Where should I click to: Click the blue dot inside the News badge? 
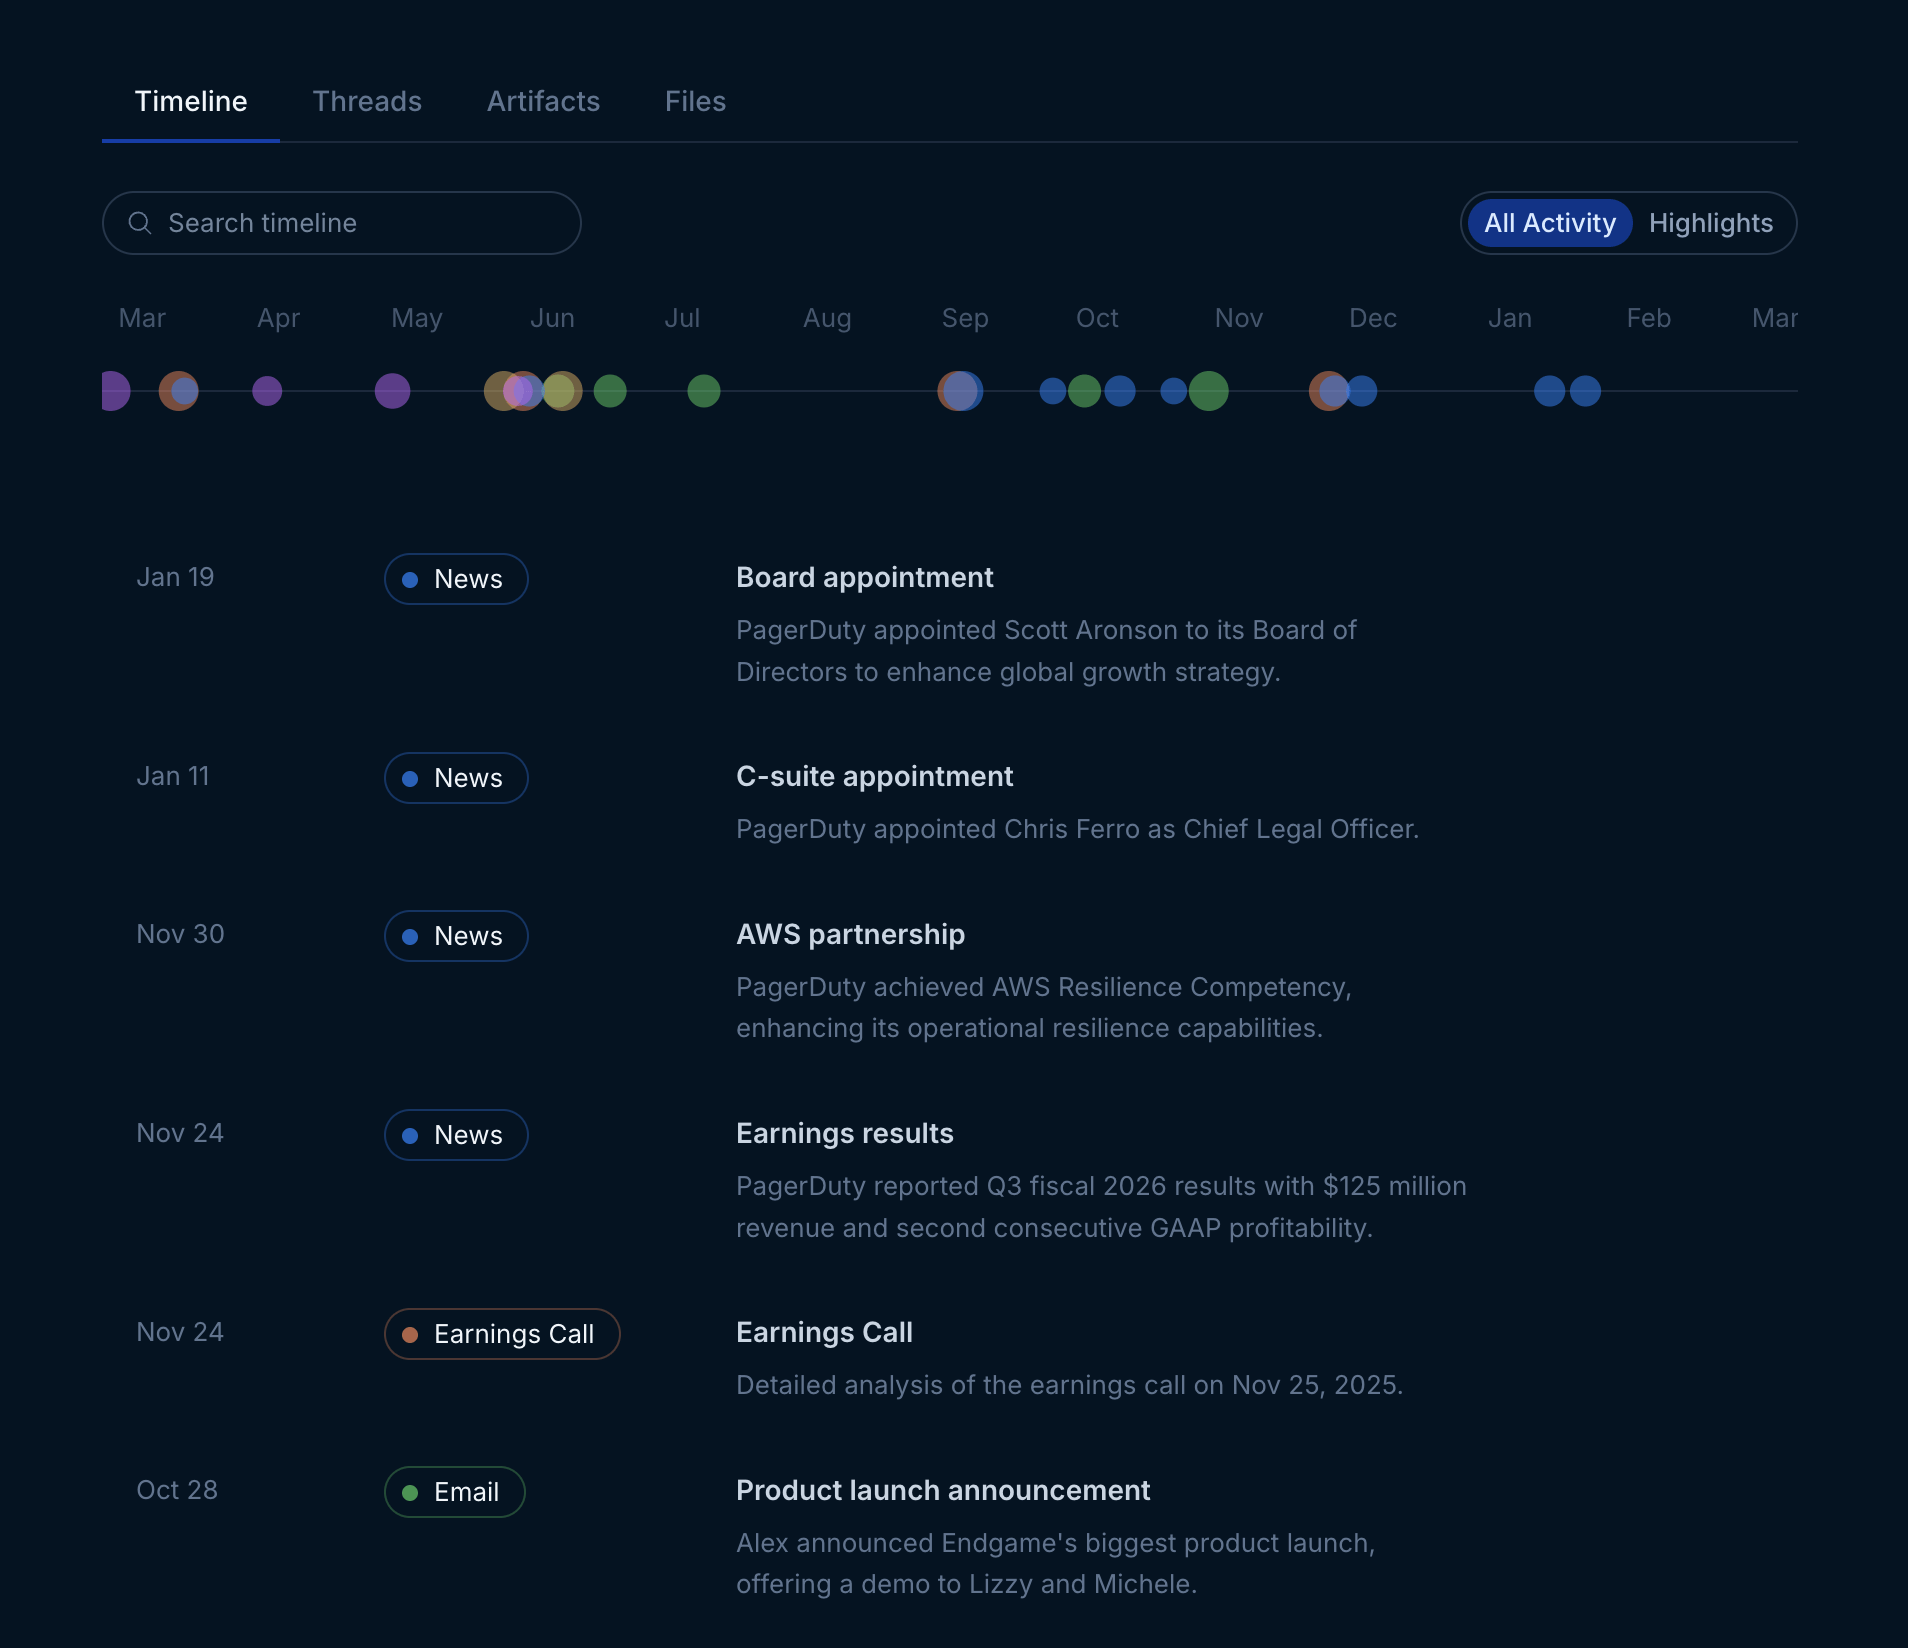point(412,579)
